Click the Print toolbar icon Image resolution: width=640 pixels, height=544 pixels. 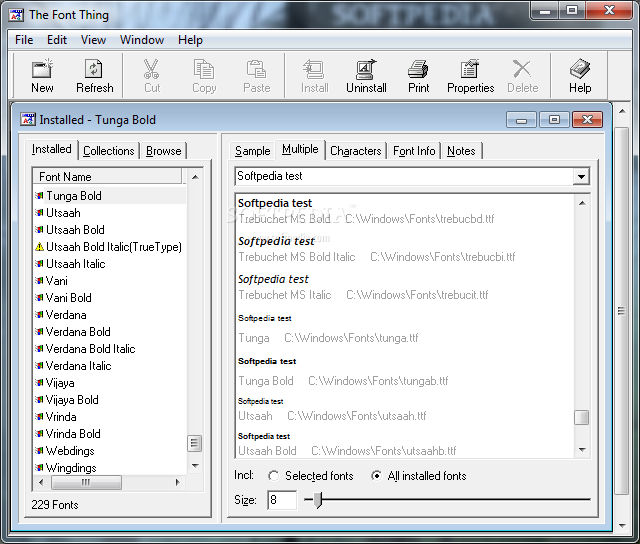418,69
